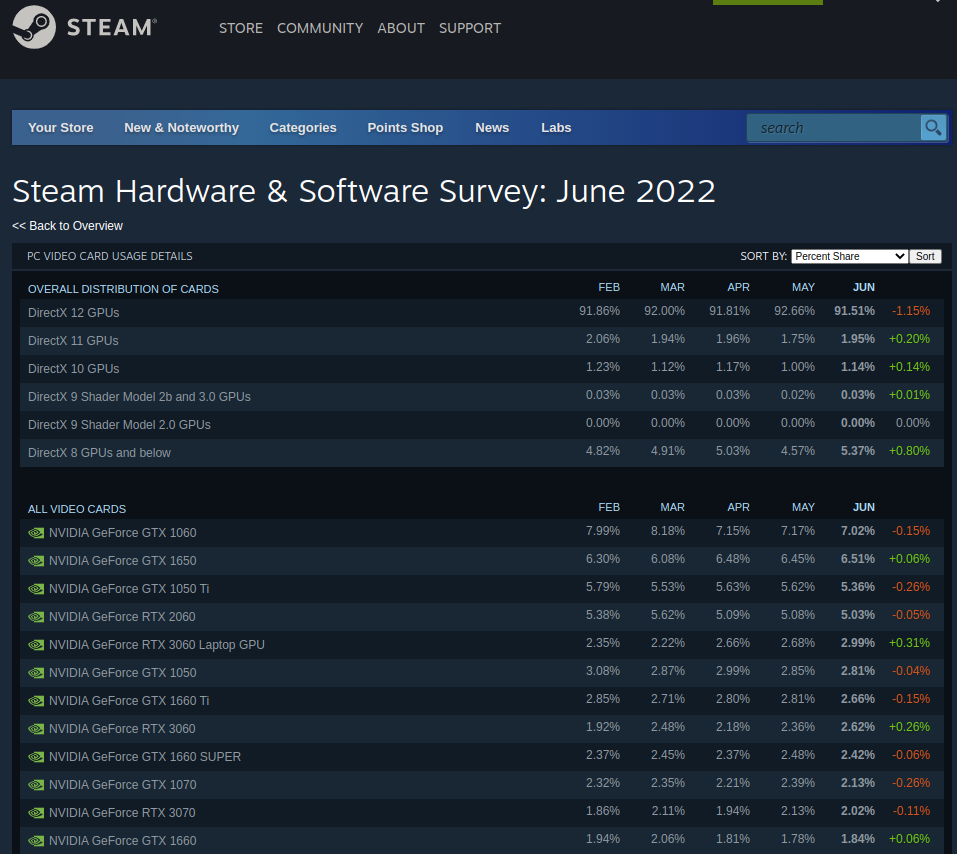
Task: Click the +0.80% change value
Action: pyautogui.click(x=909, y=451)
